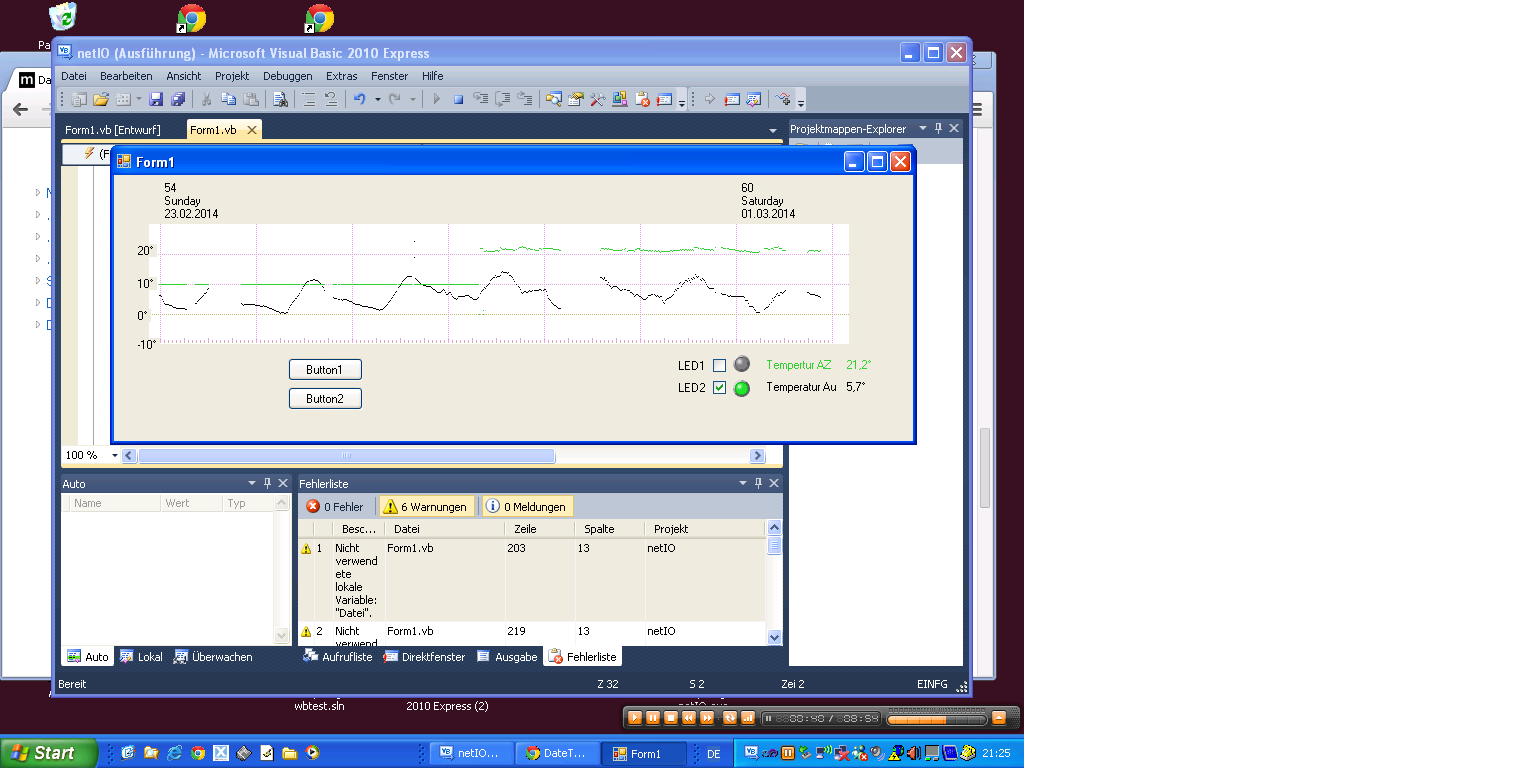The height and width of the screenshot is (768, 1536).
Task: Untick the LED2 checkbox
Action: pos(719,388)
